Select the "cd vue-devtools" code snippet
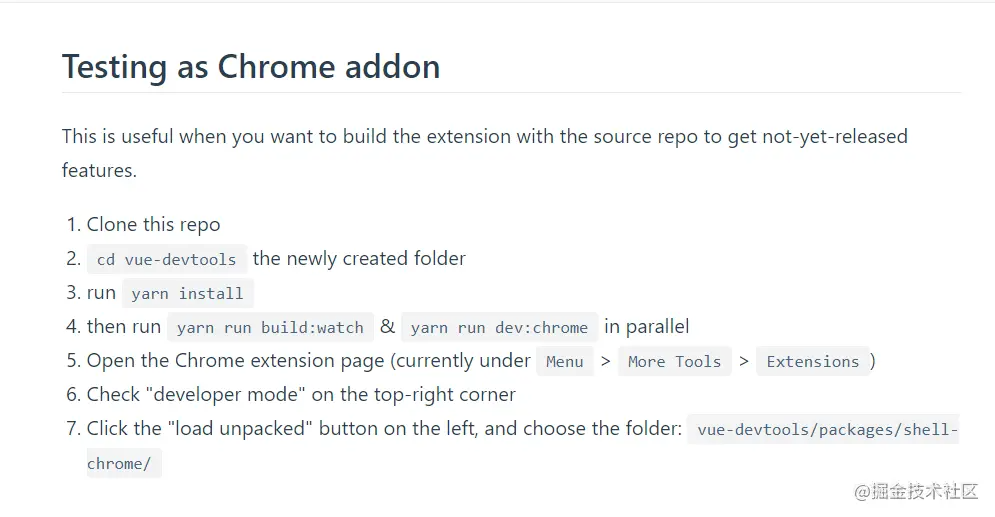This screenshot has height=517, width=995. click(x=167, y=259)
